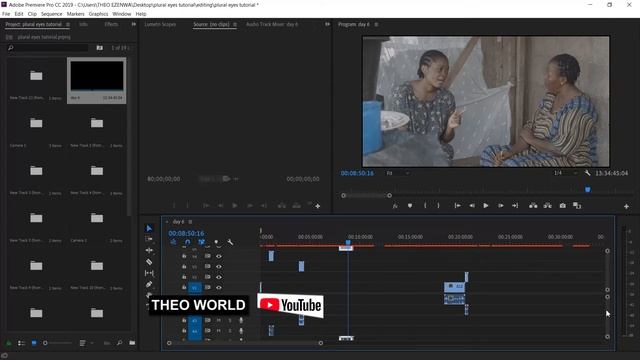Image resolution: width=640 pixels, height=360 pixels.
Task: Open Project panel menu
Action: (68, 24)
